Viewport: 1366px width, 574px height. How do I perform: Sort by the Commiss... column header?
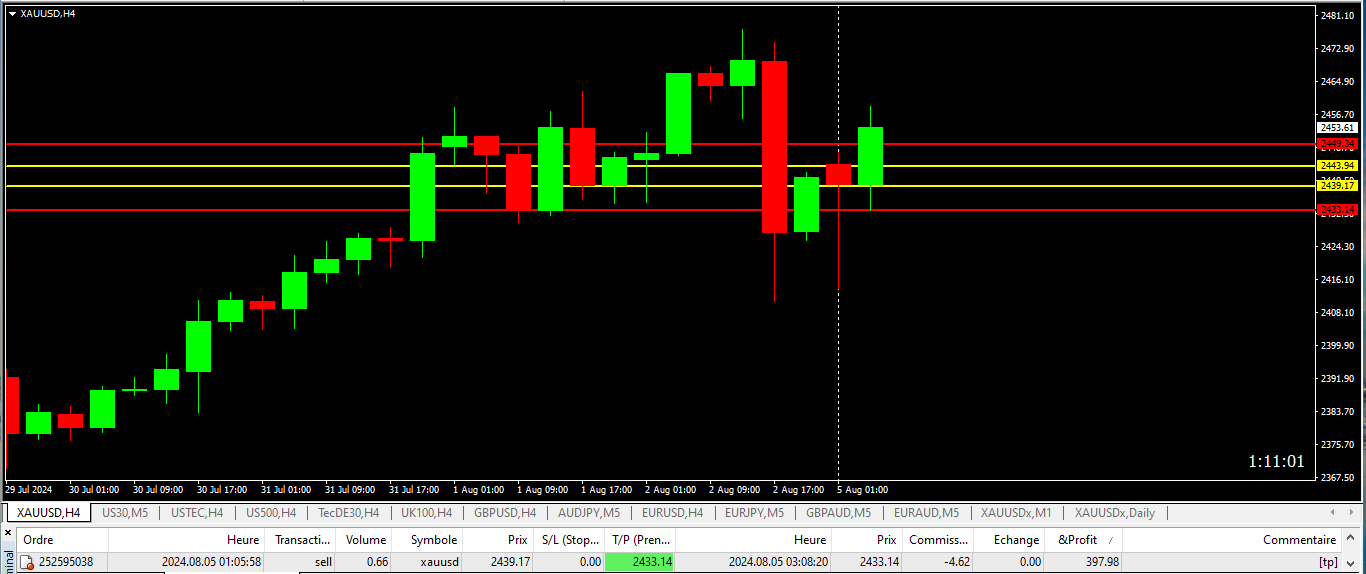pos(938,540)
